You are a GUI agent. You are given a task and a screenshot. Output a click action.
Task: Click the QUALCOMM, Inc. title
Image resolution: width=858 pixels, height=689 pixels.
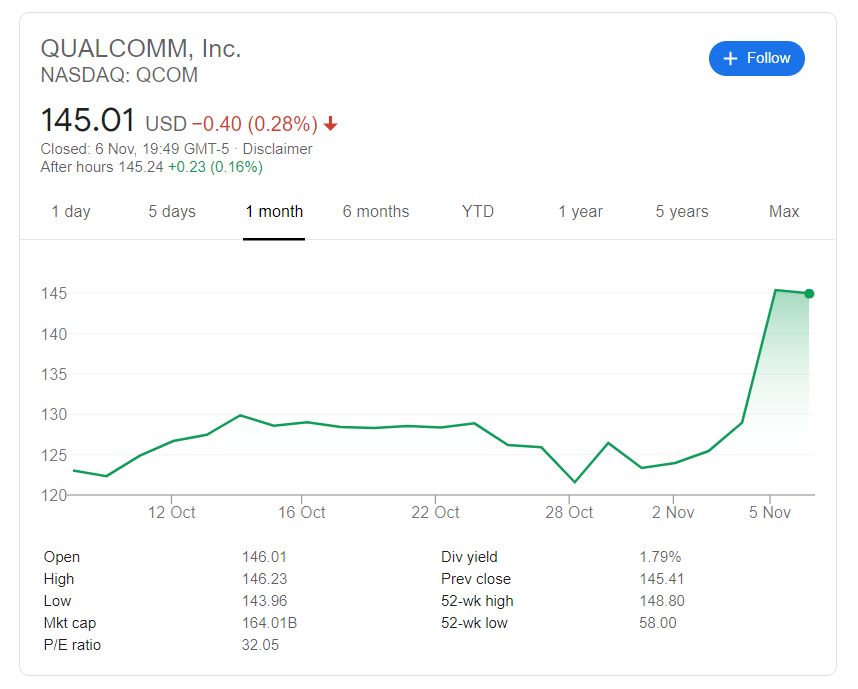click(x=140, y=48)
